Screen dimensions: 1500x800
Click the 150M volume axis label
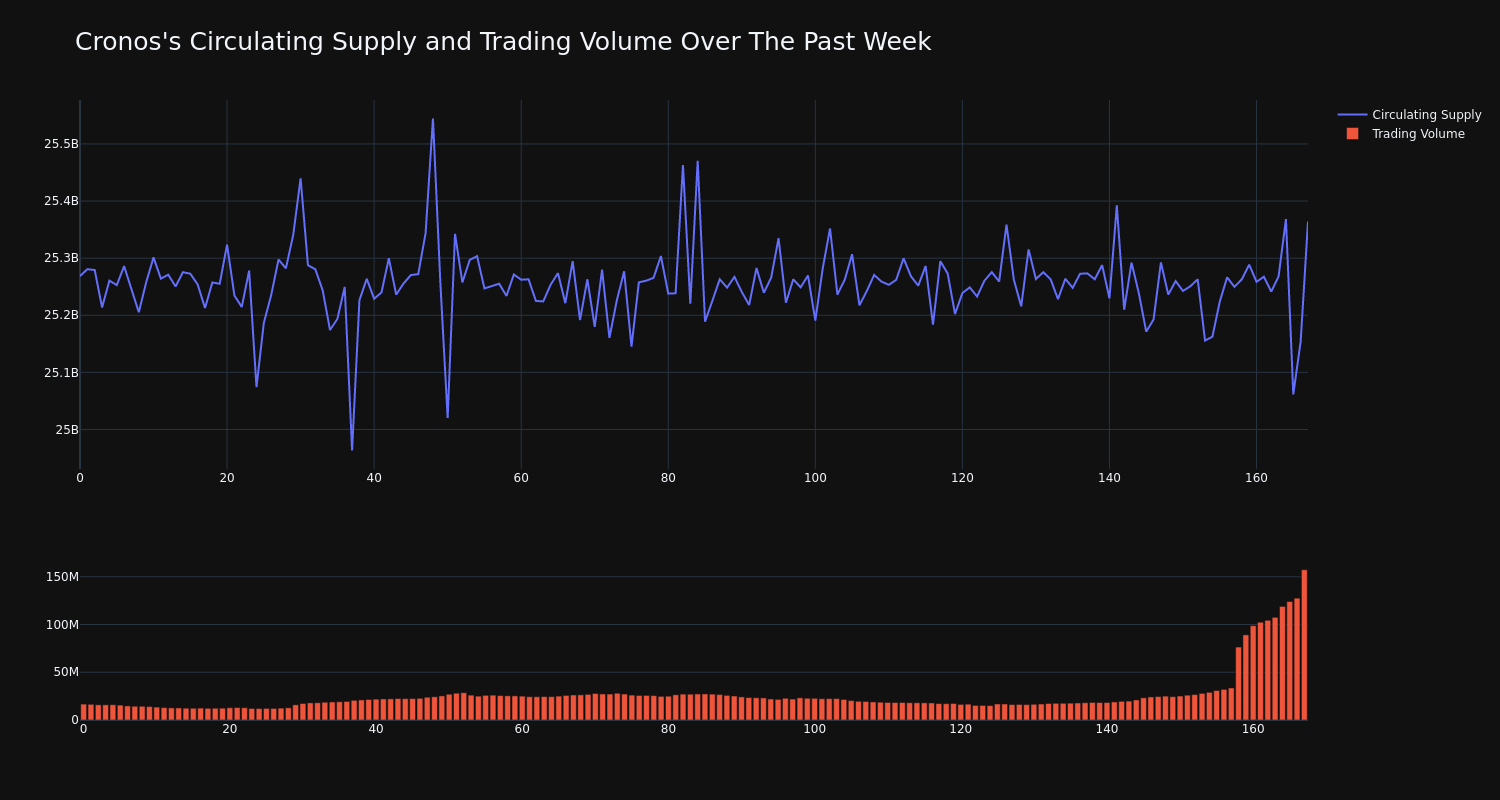coord(62,577)
